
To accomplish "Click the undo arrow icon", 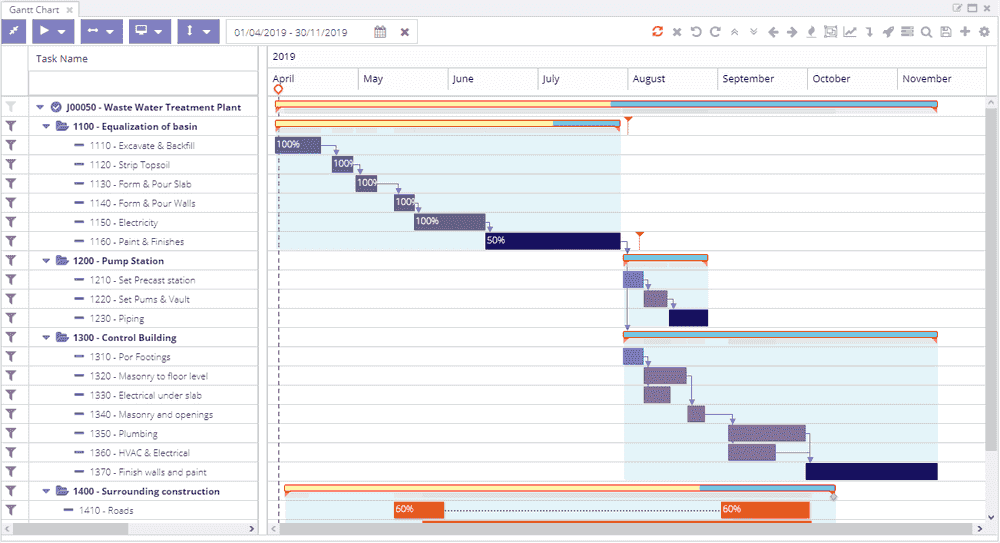I will 696,31.
